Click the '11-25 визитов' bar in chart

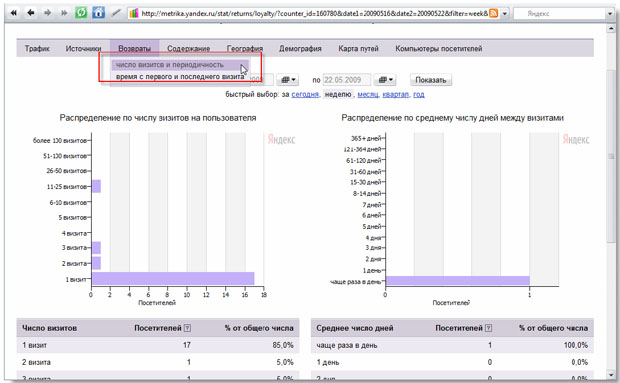pos(96,186)
